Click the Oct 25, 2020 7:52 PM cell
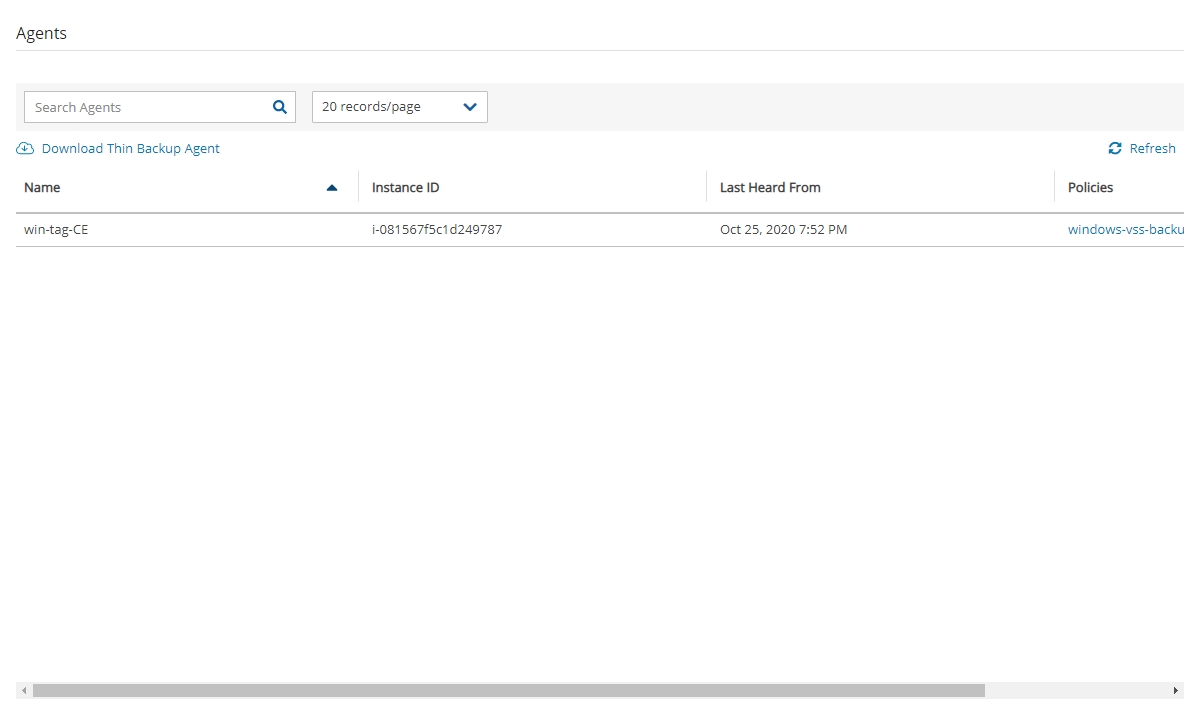1200x715 pixels. 783,230
